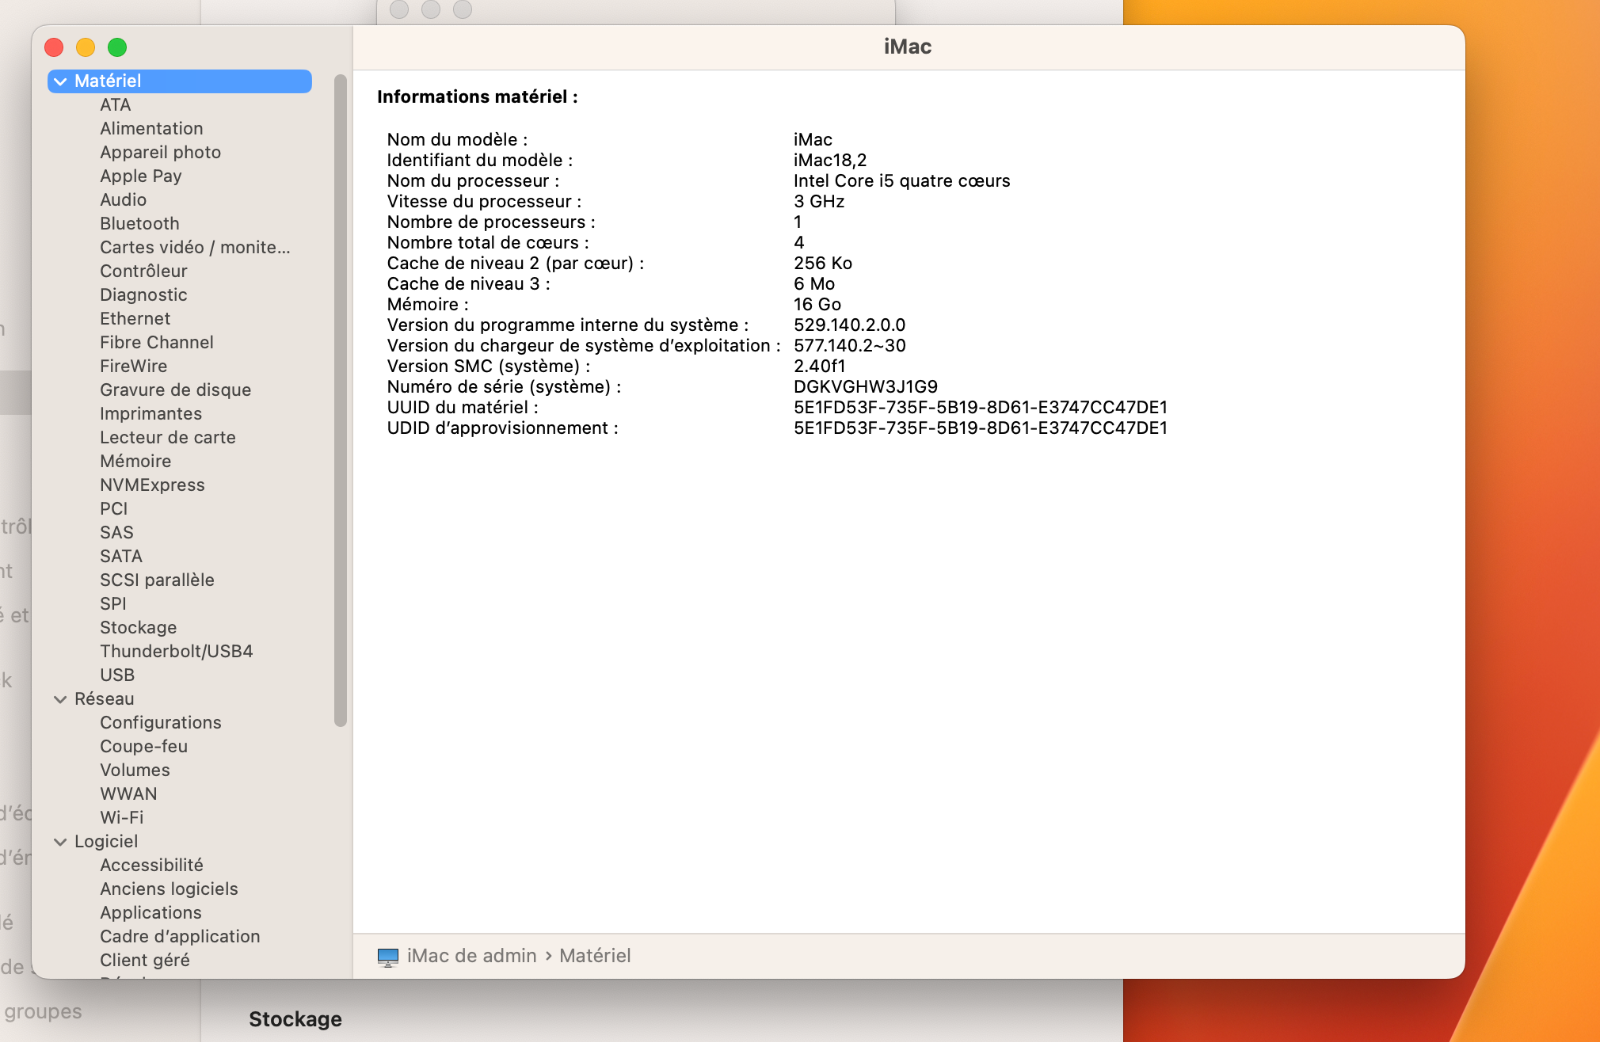This screenshot has width=1600, height=1042.
Task: Zoom the iMac window with green button
Action: (117, 47)
